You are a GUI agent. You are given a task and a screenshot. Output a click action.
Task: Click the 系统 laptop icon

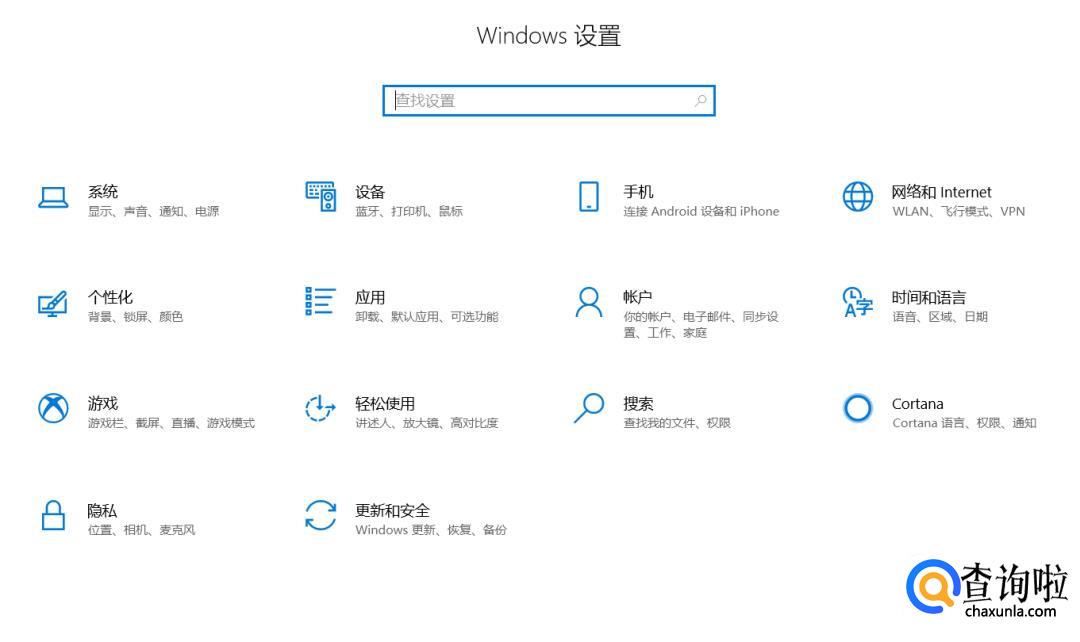pyautogui.click(x=53, y=198)
